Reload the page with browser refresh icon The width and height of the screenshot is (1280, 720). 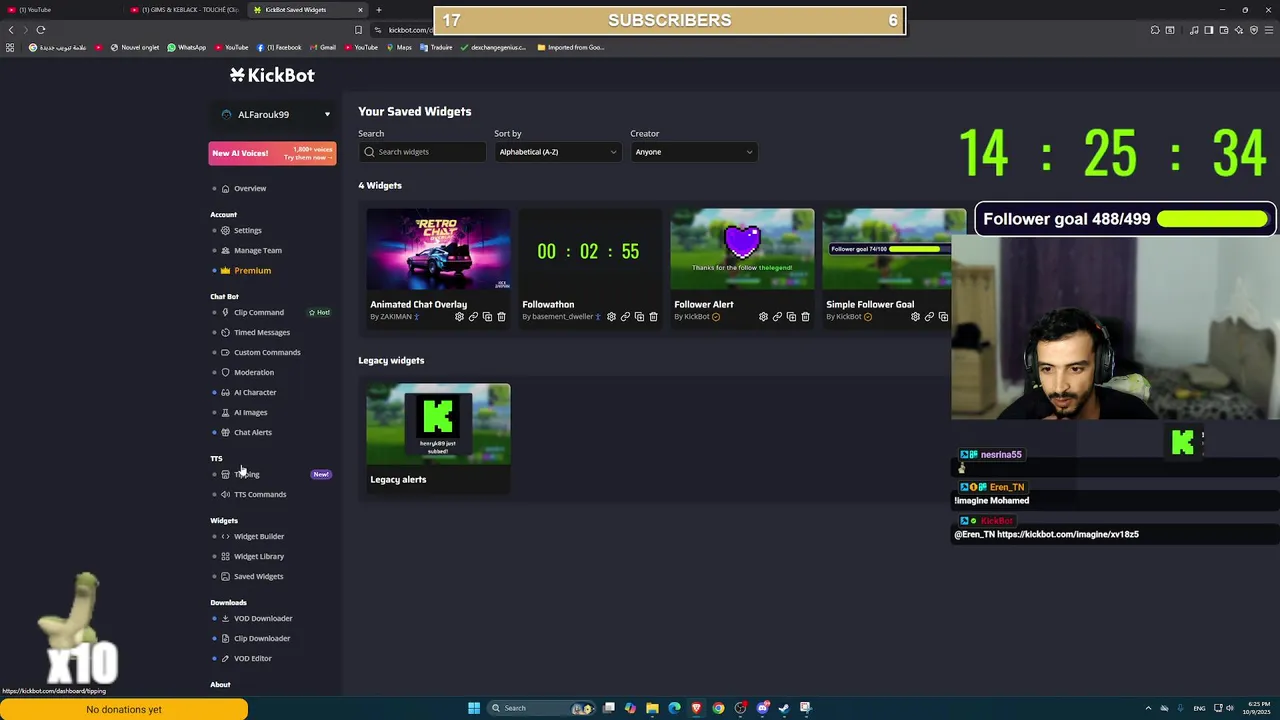pos(41,30)
